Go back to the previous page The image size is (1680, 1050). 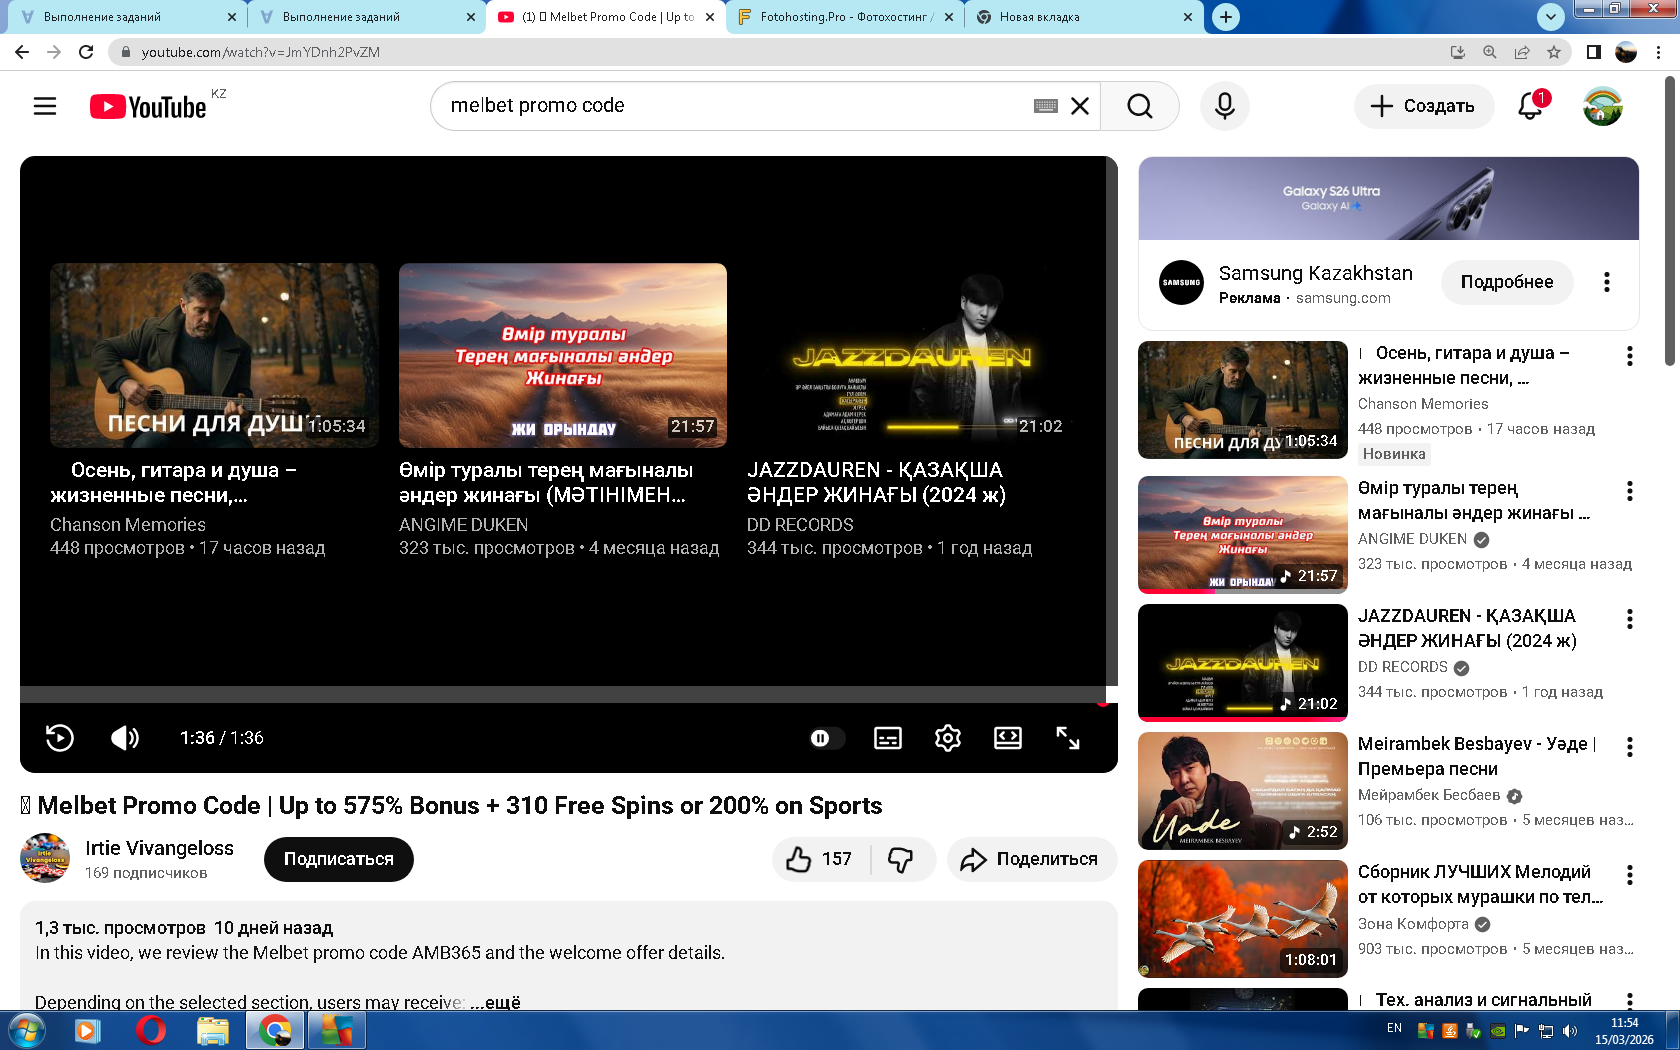22,52
